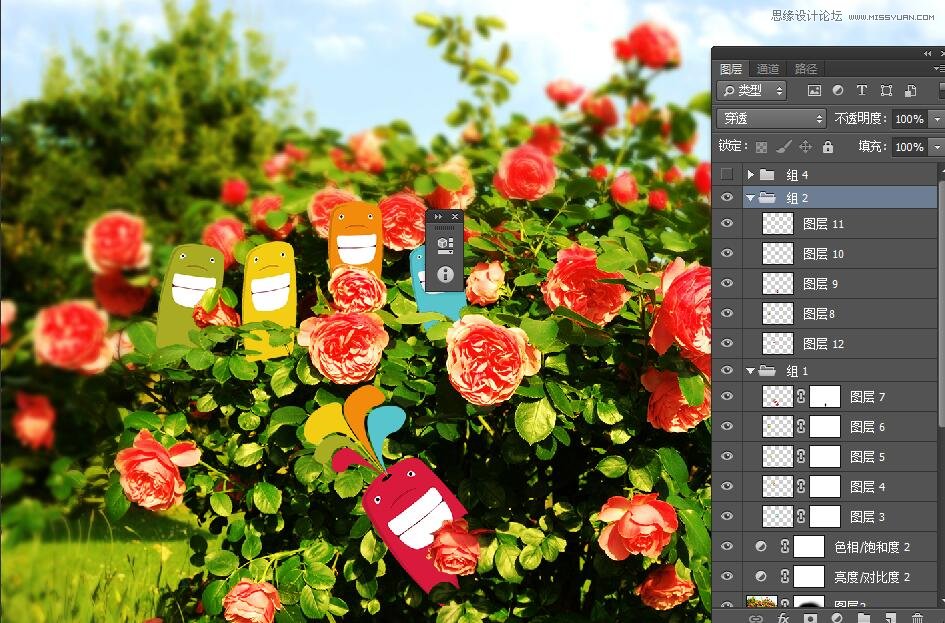
Task: Click mask link chain on 图层 6
Action: pos(801,427)
